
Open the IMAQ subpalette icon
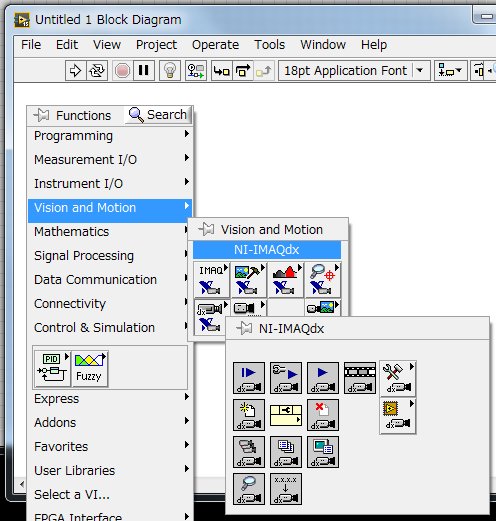(x=212, y=280)
